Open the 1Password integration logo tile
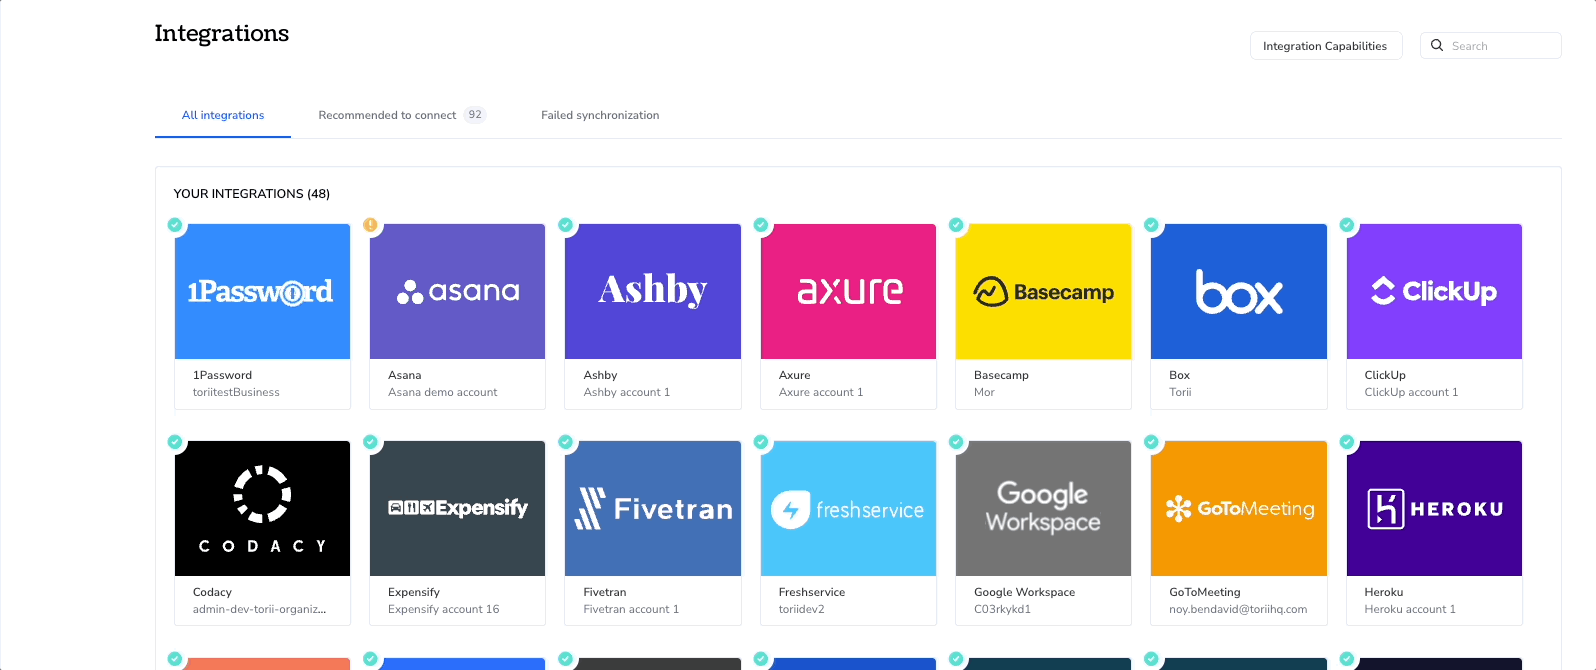This screenshot has width=1596, height=670. pos(262,291)
